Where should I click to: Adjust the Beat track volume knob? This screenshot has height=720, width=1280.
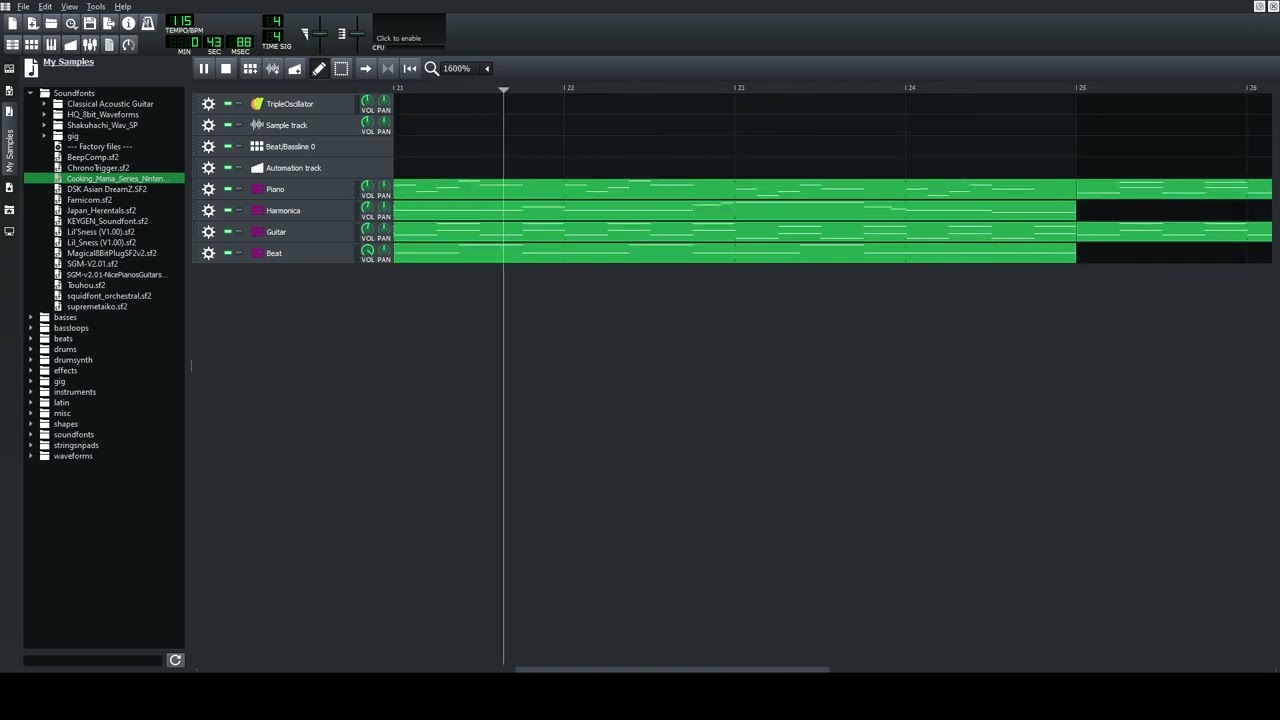(x=367, y=250)
